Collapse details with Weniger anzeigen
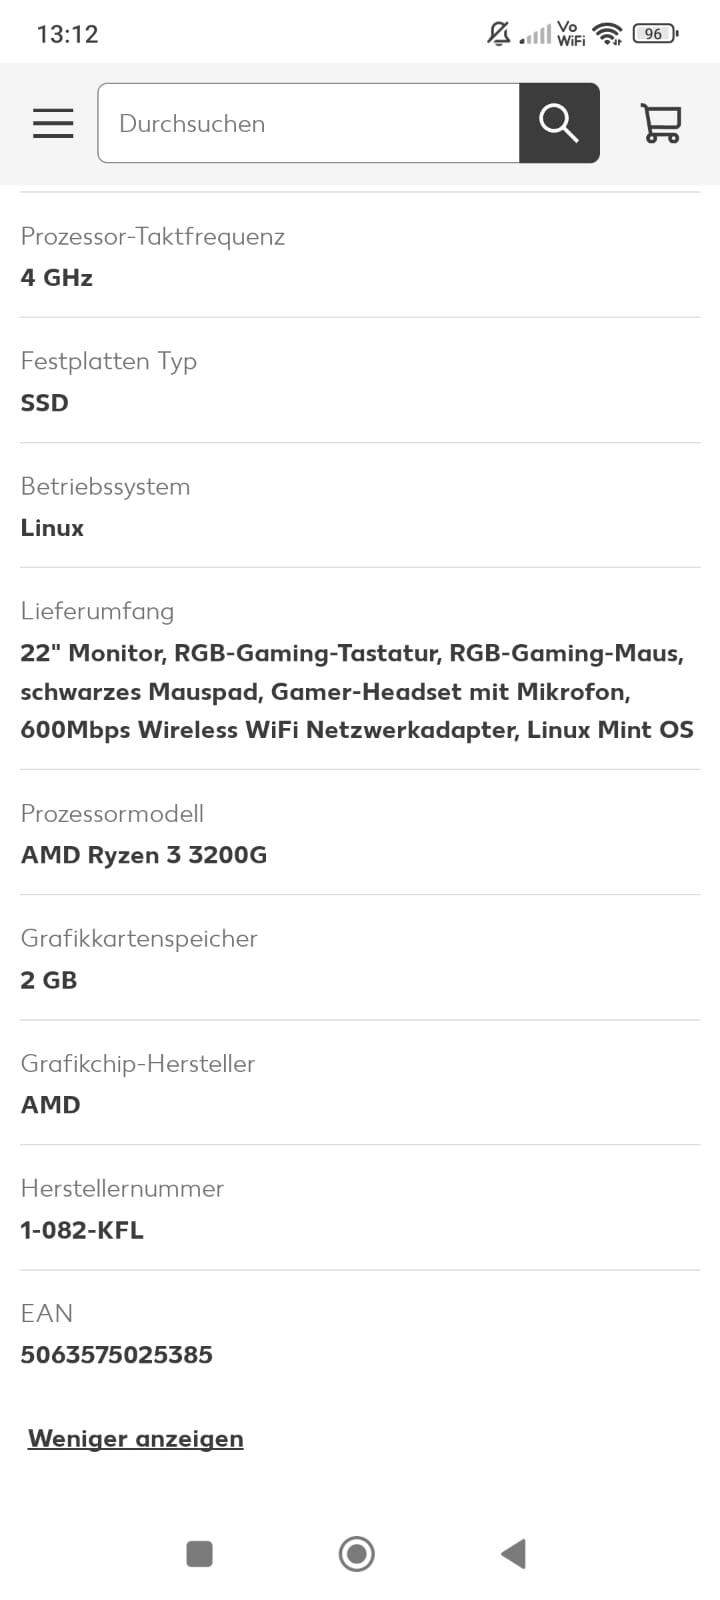The image size is (720, 1600). pyautogui.click(x=136, y=1438)
